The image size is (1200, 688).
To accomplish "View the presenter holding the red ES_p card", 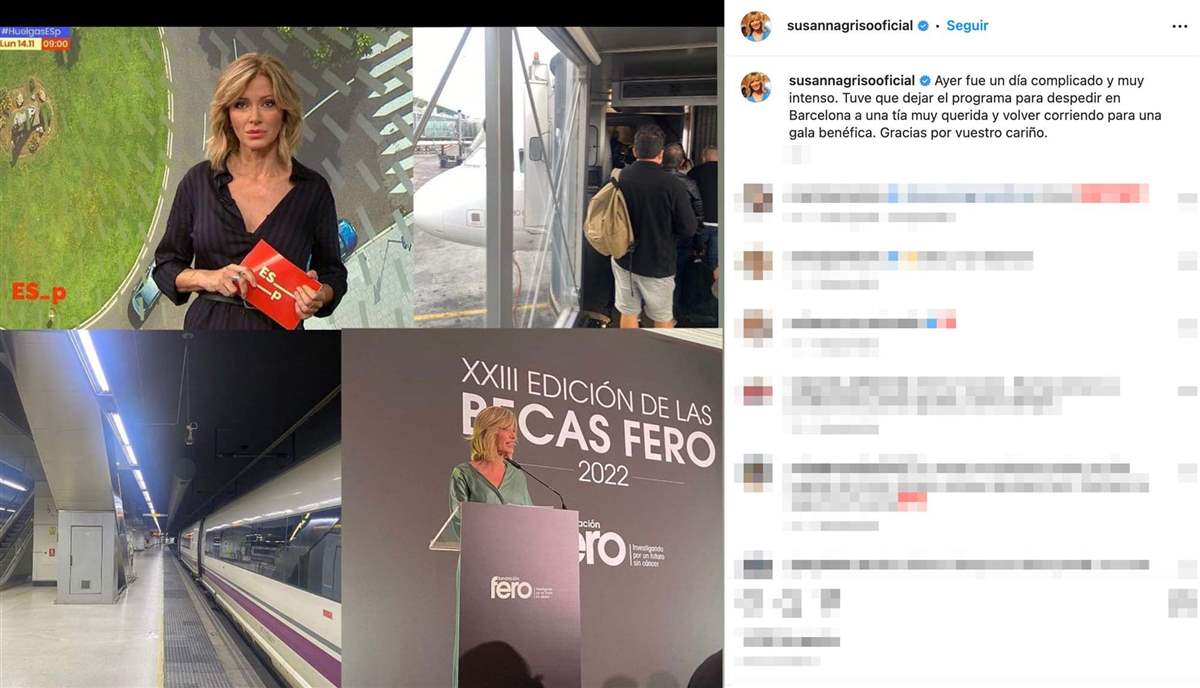I will [x=206, y=178].
